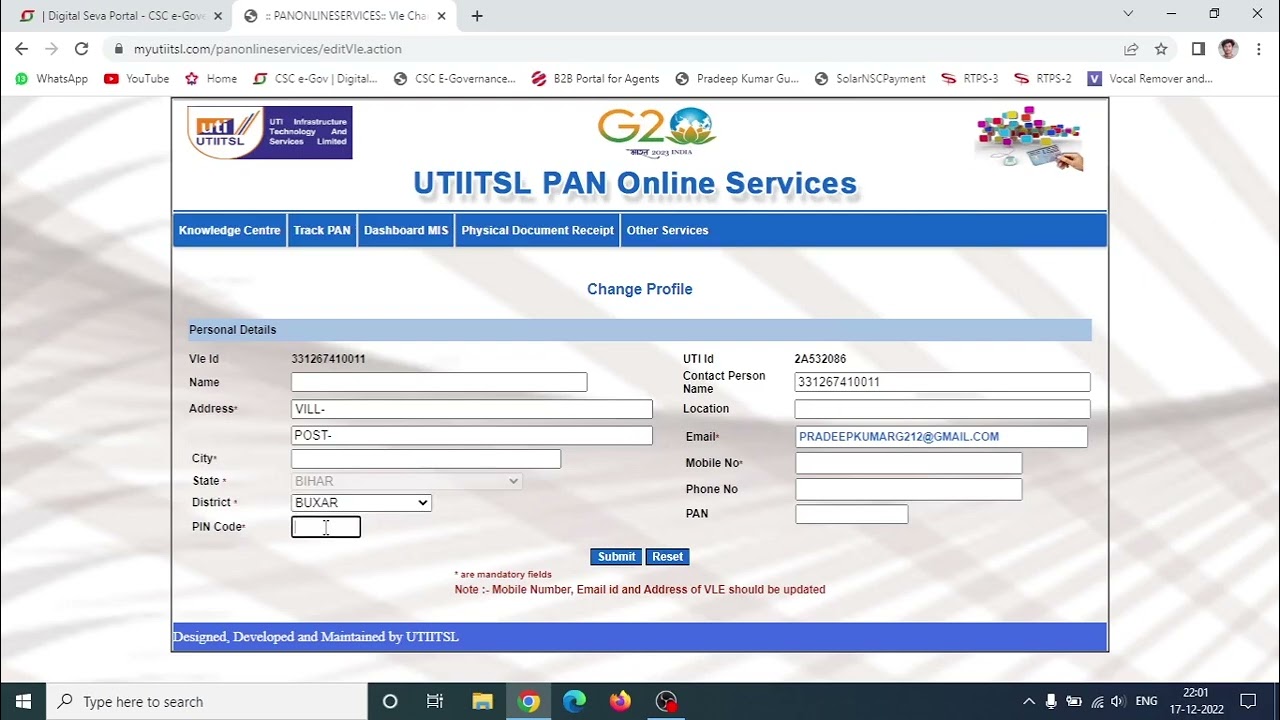Open the Dashboard MIS menu
The image size is (1280, 720).
click(x=406, y=230)
